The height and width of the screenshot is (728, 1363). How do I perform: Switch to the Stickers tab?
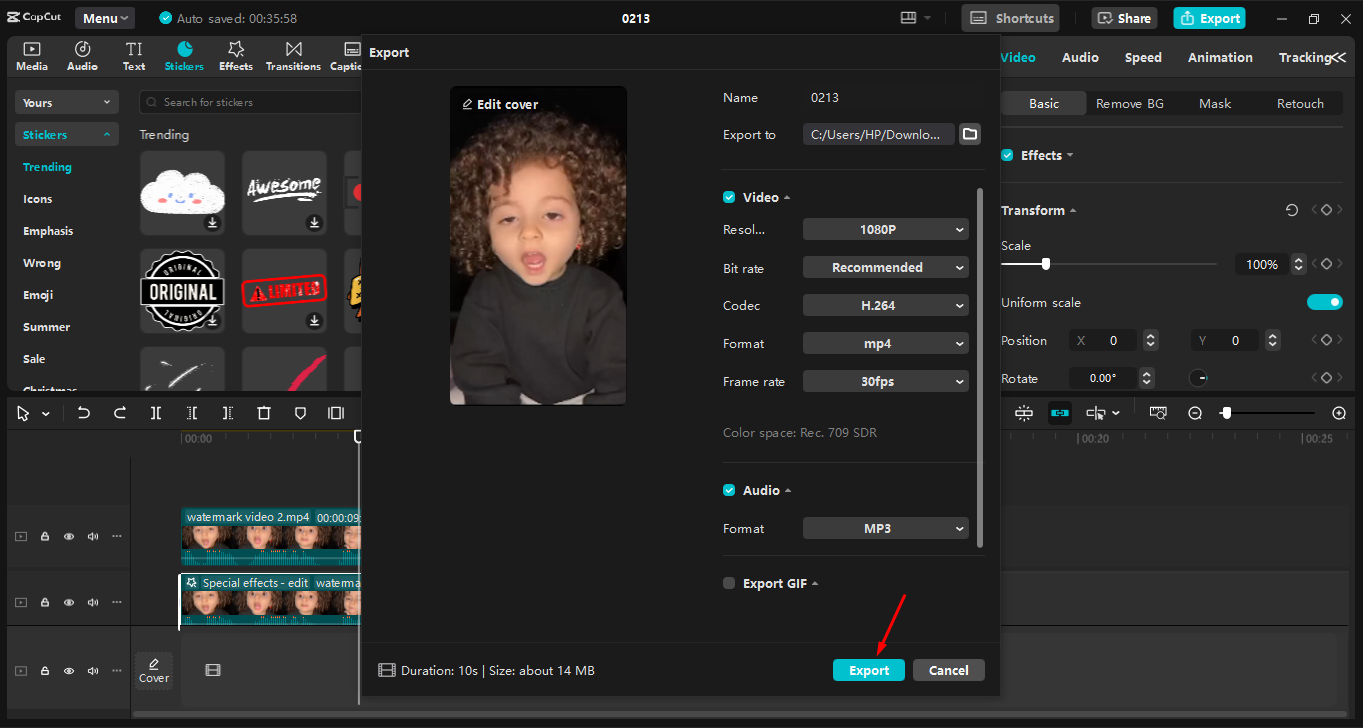[x=184, y=55]
